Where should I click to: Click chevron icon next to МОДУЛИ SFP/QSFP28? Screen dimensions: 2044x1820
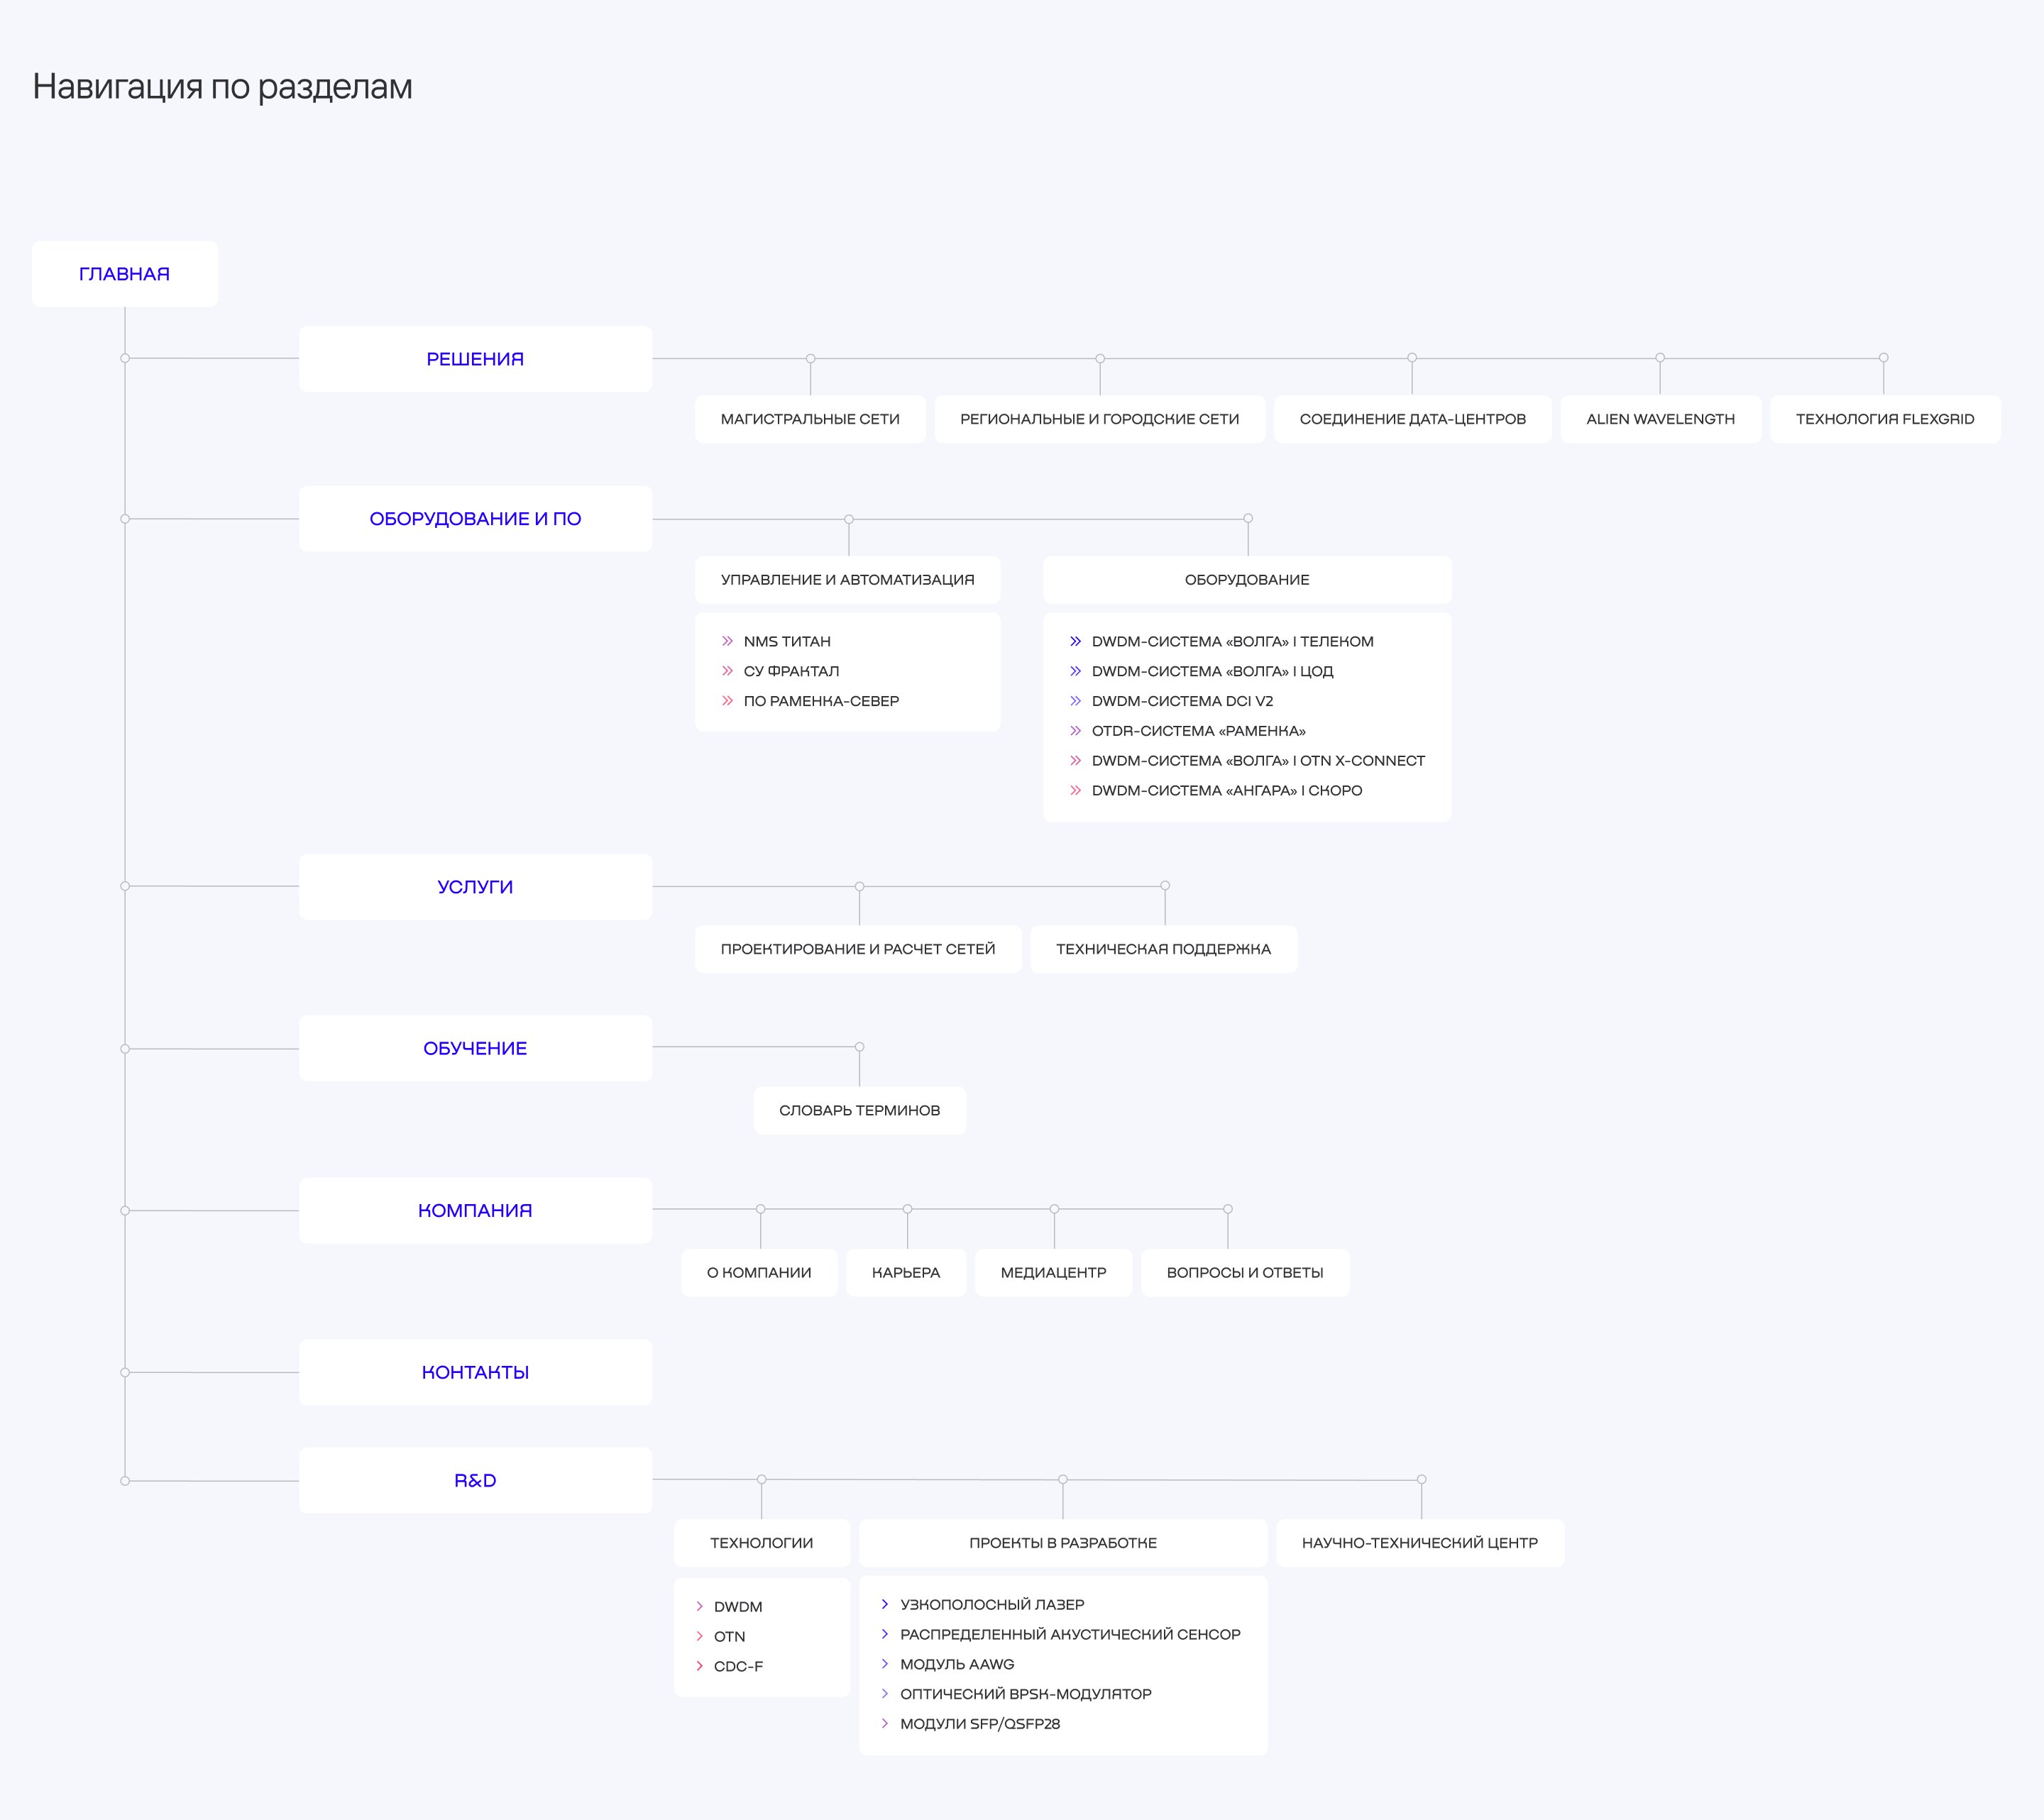click(x=884, y=1723)
